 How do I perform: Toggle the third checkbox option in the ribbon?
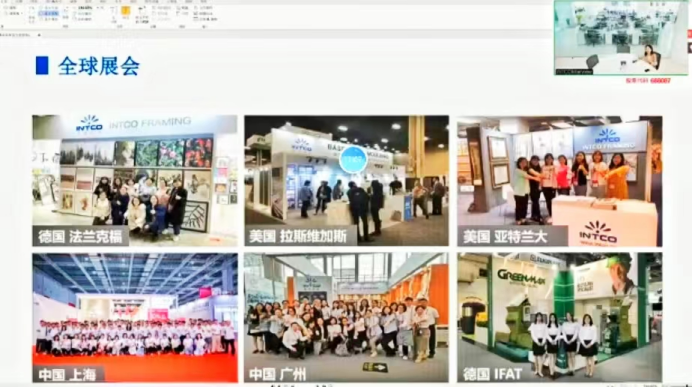pyautogui.click(x=49, y=19)
